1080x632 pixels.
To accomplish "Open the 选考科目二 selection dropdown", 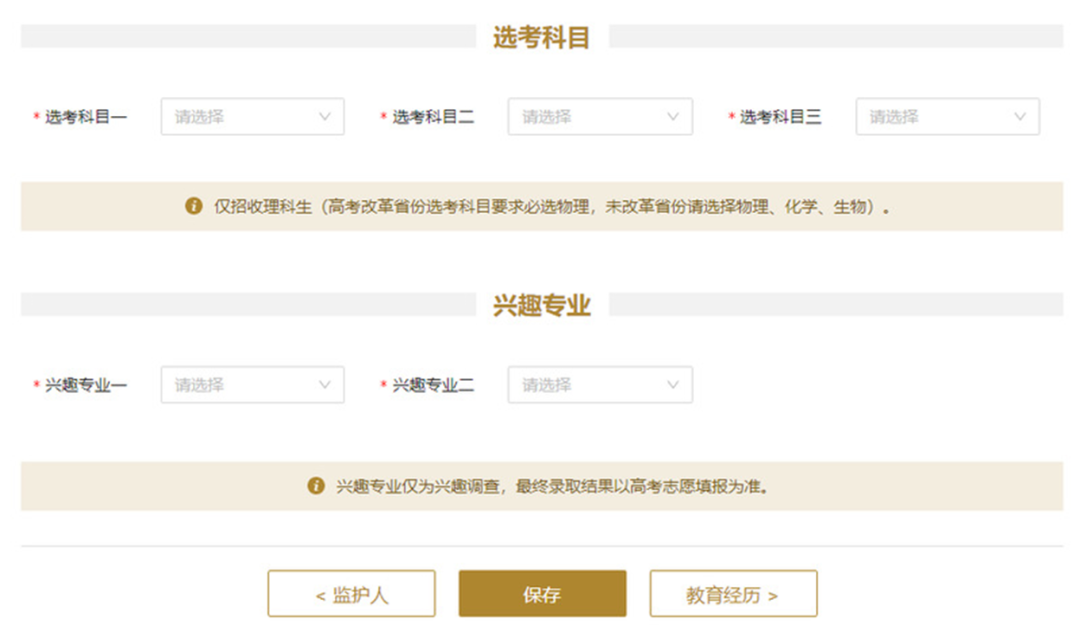I will click(599, 116).
